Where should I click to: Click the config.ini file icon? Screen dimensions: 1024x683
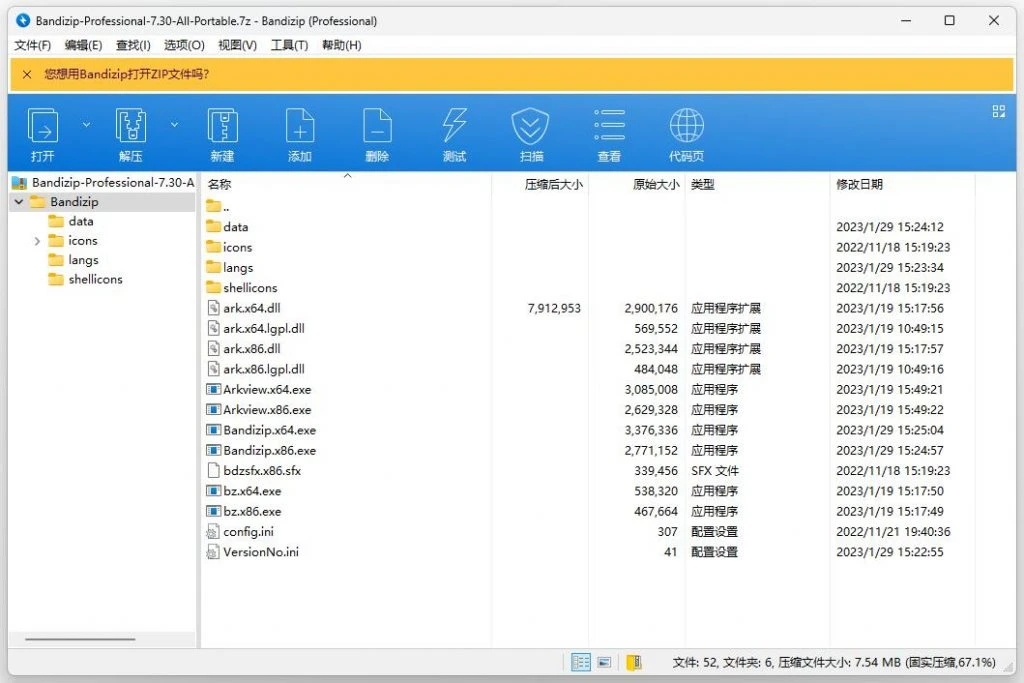click(x=213, y=532)
